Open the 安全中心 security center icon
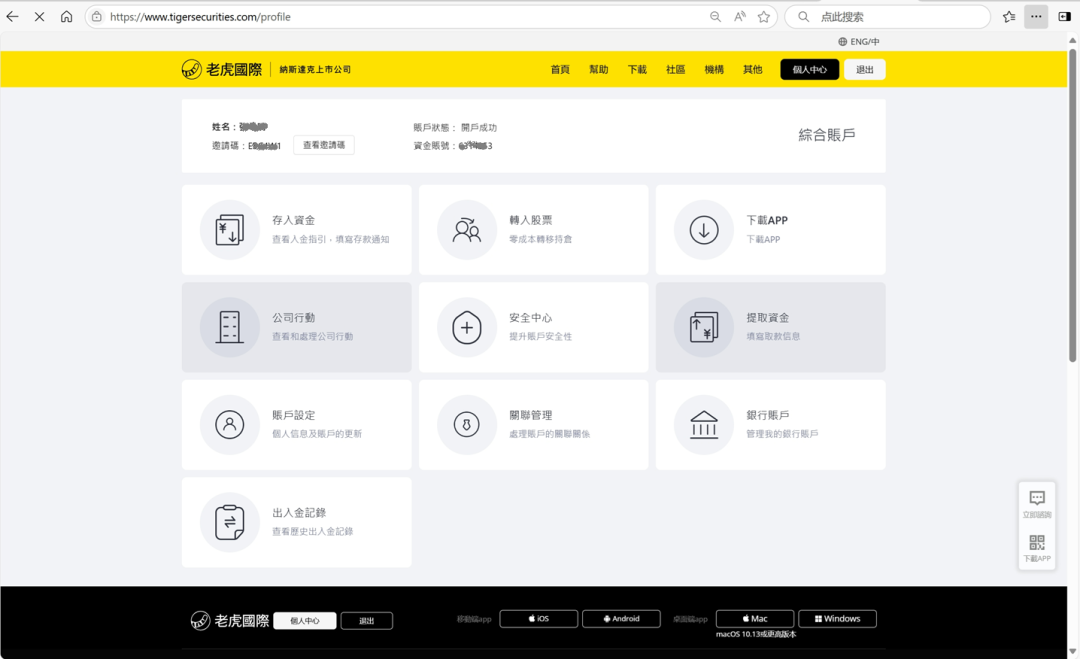Screen dimensions: 1080x659 [x=467, y=327]
